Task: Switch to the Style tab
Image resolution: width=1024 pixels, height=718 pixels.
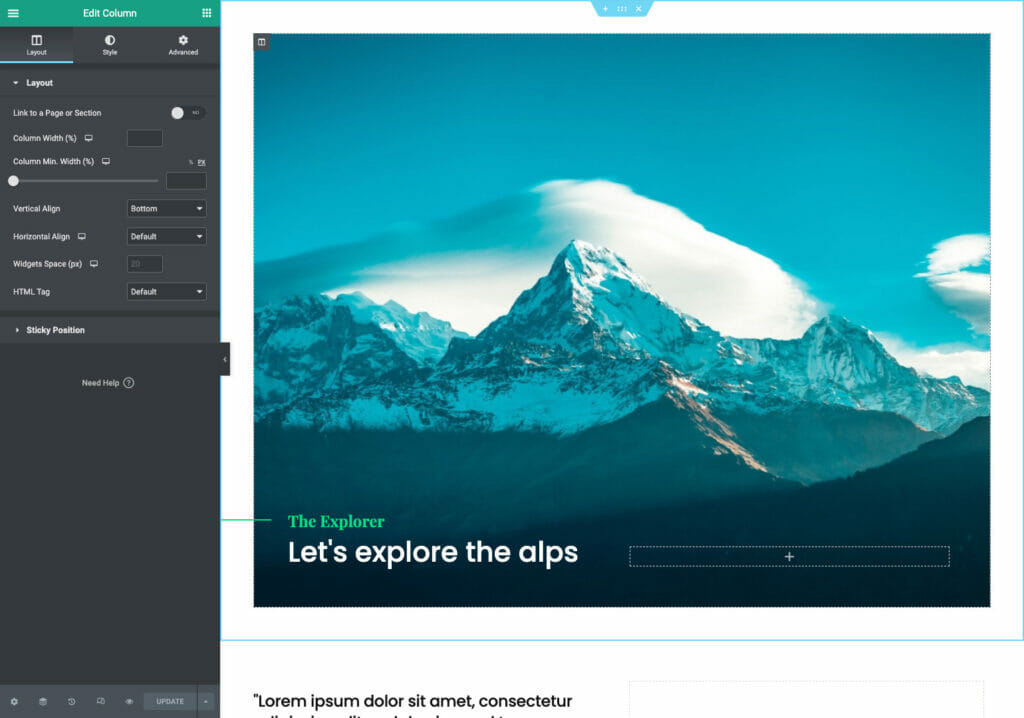Action: click(110, 45)
